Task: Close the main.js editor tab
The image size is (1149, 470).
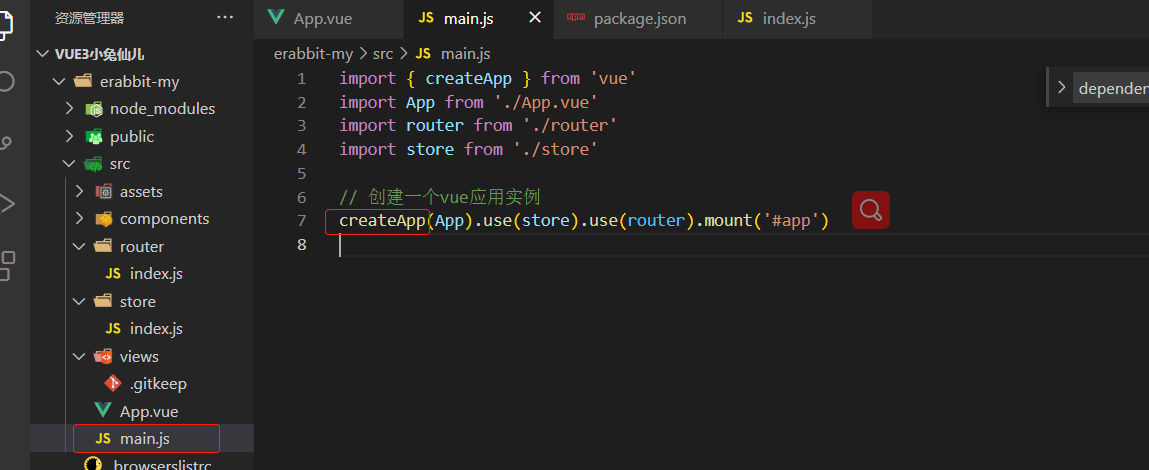Action: click(535, 18)
